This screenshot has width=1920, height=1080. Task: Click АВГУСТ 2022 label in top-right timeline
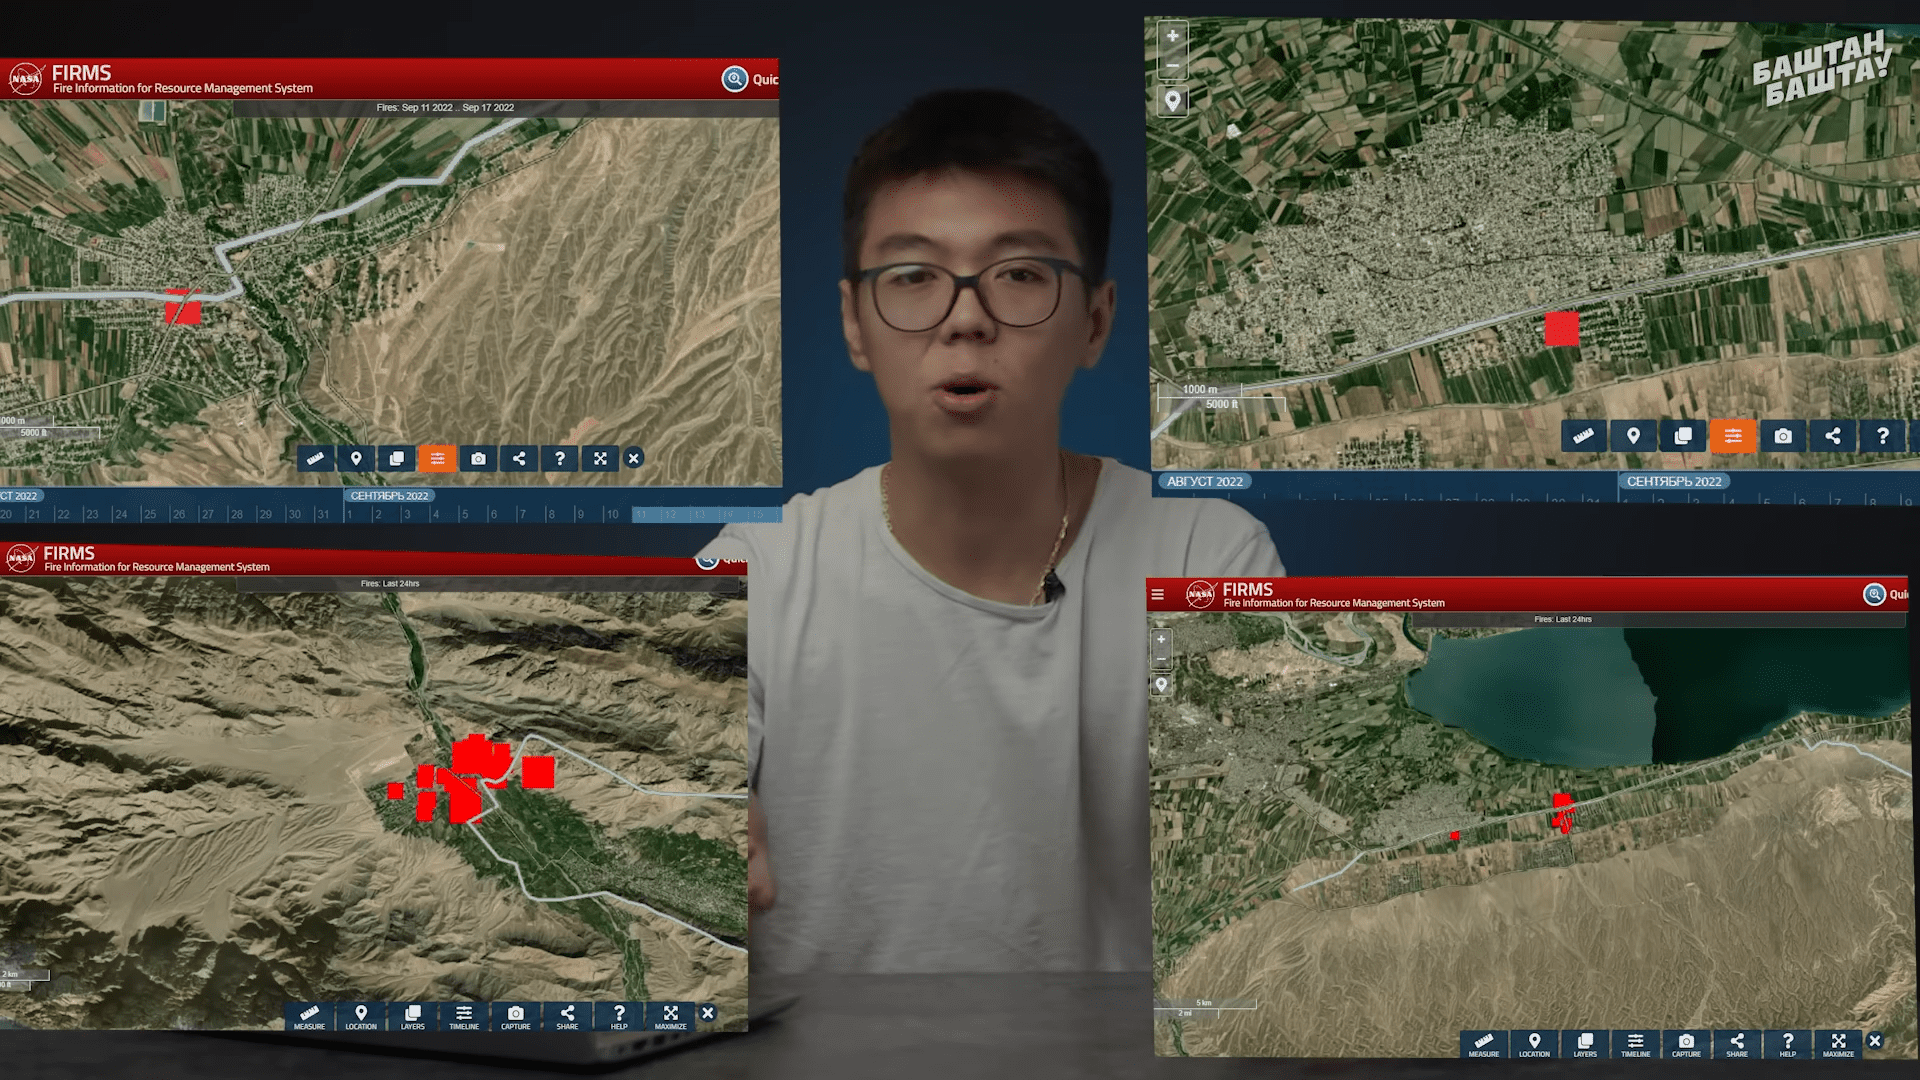[x=1205, y=481]
